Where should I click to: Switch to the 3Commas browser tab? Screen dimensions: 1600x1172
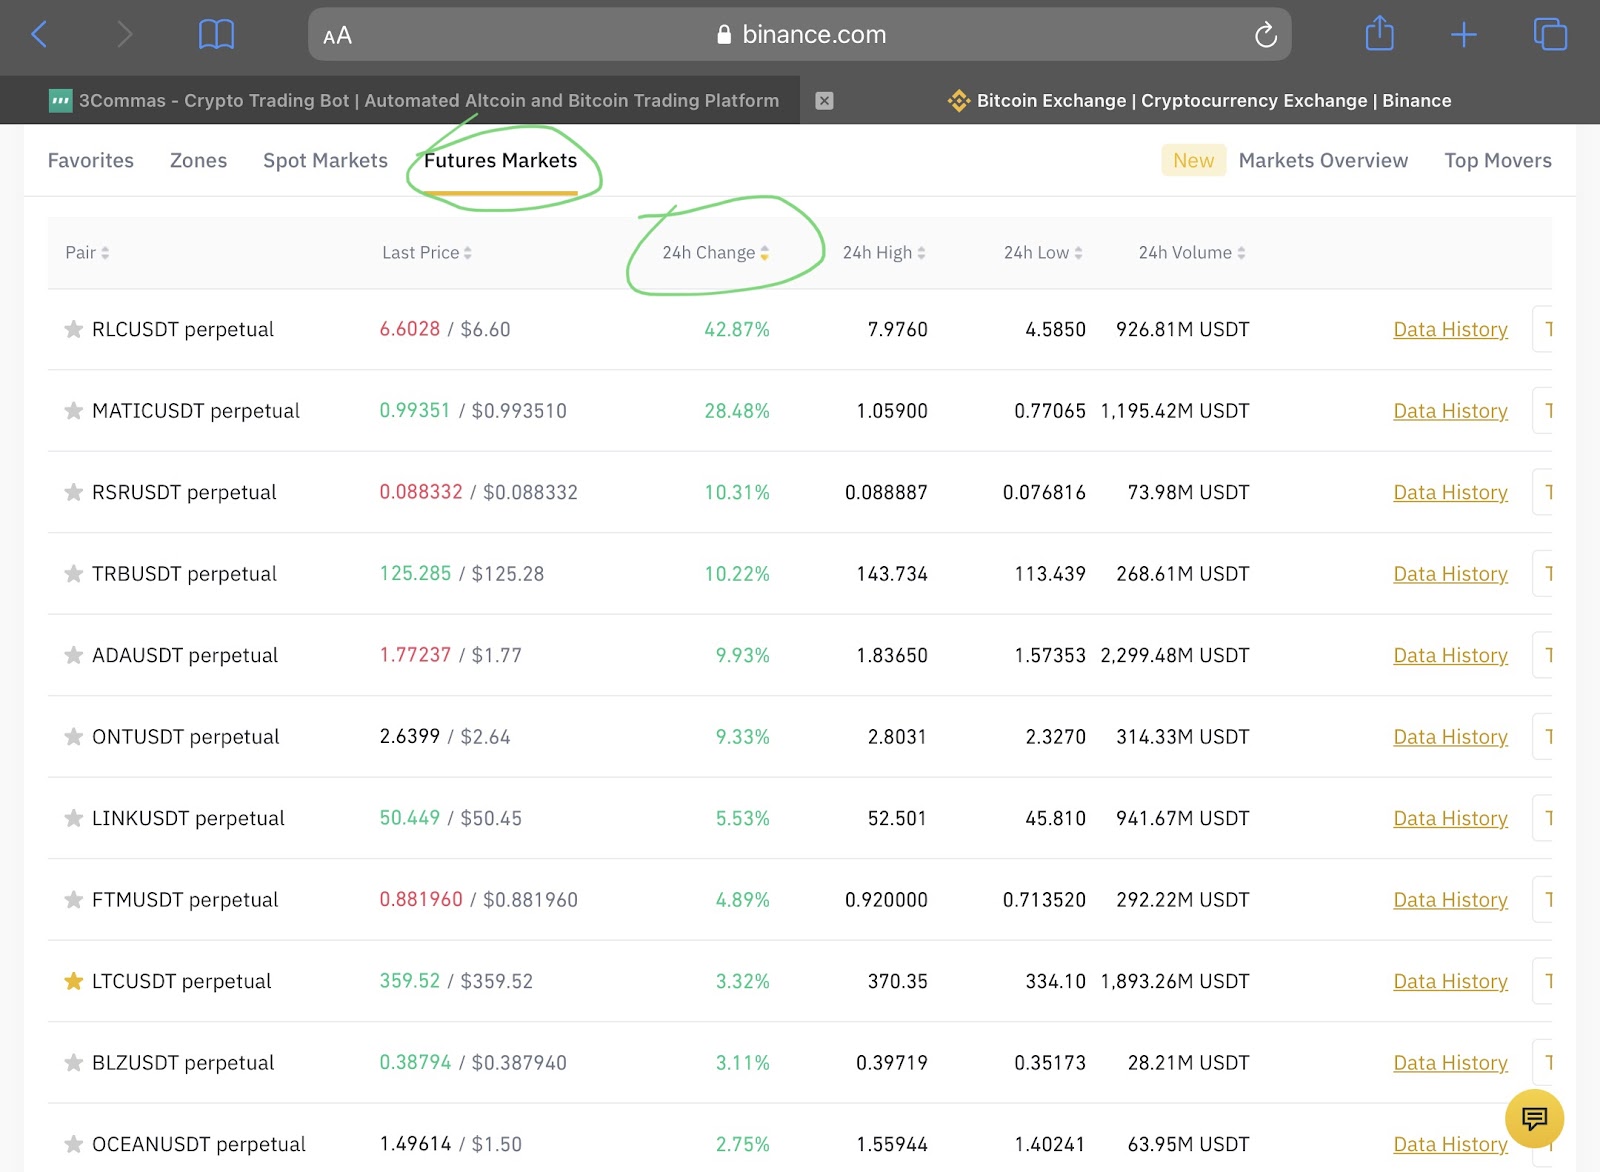click(x=400, y=100)
